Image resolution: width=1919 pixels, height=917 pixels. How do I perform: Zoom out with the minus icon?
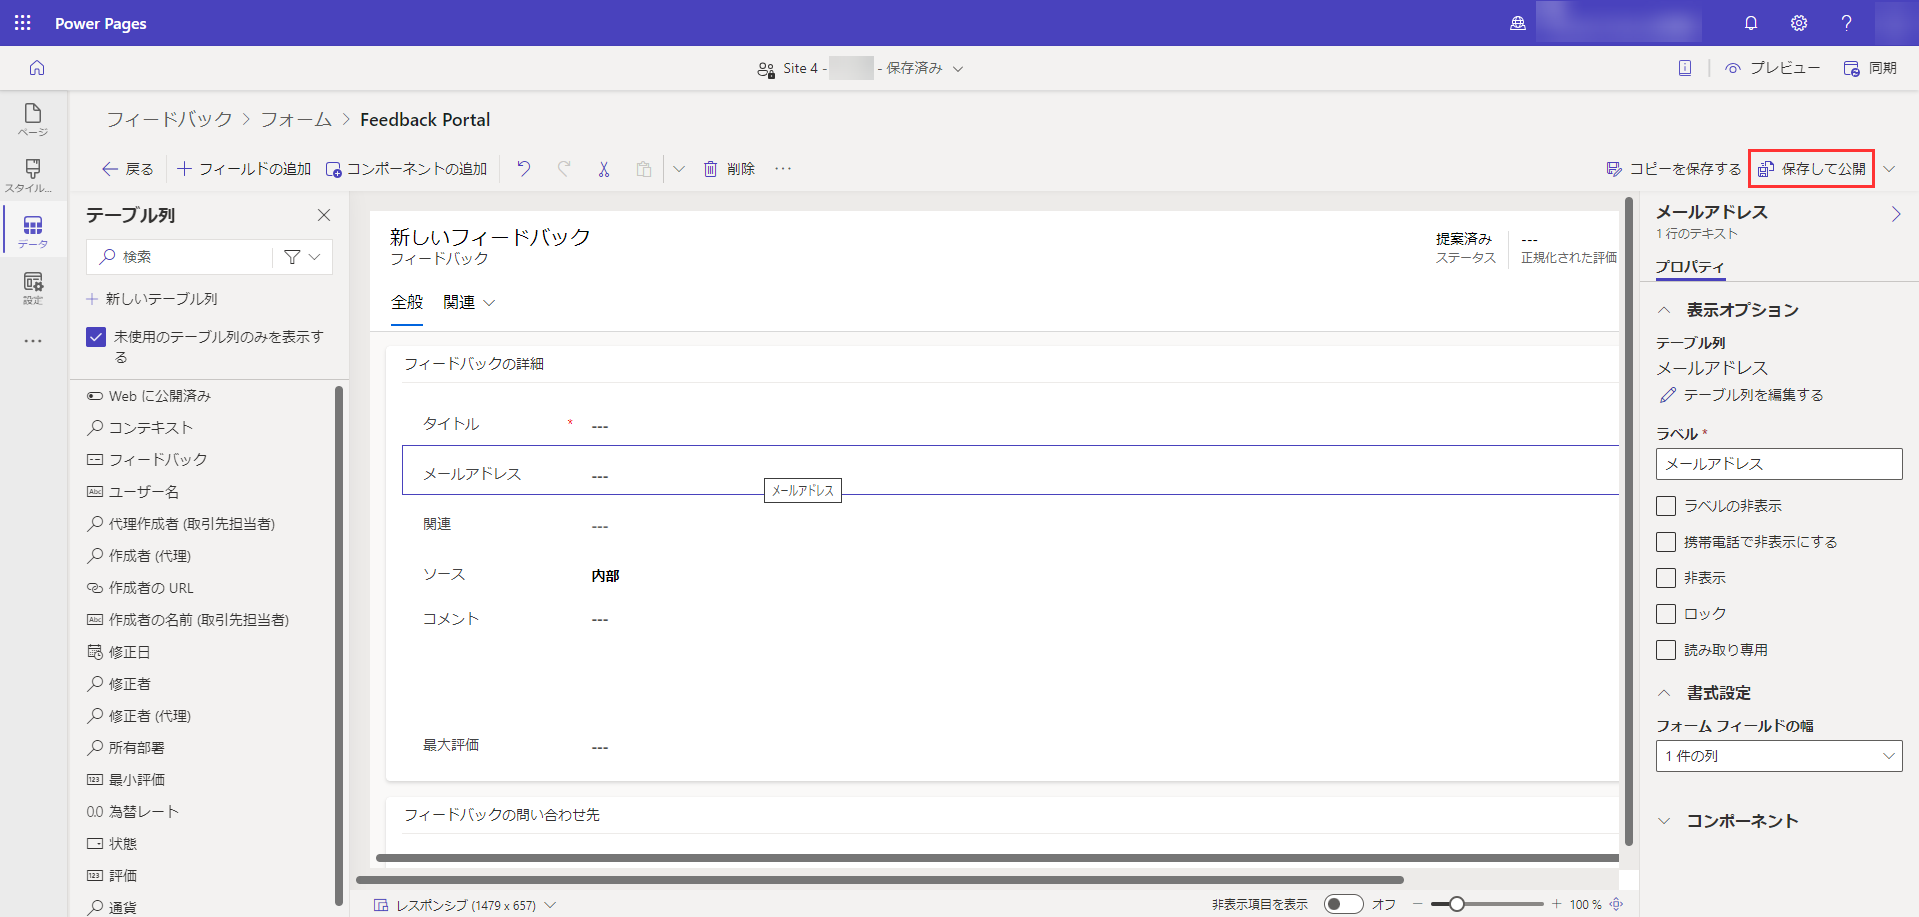(x=1417, y=904)
